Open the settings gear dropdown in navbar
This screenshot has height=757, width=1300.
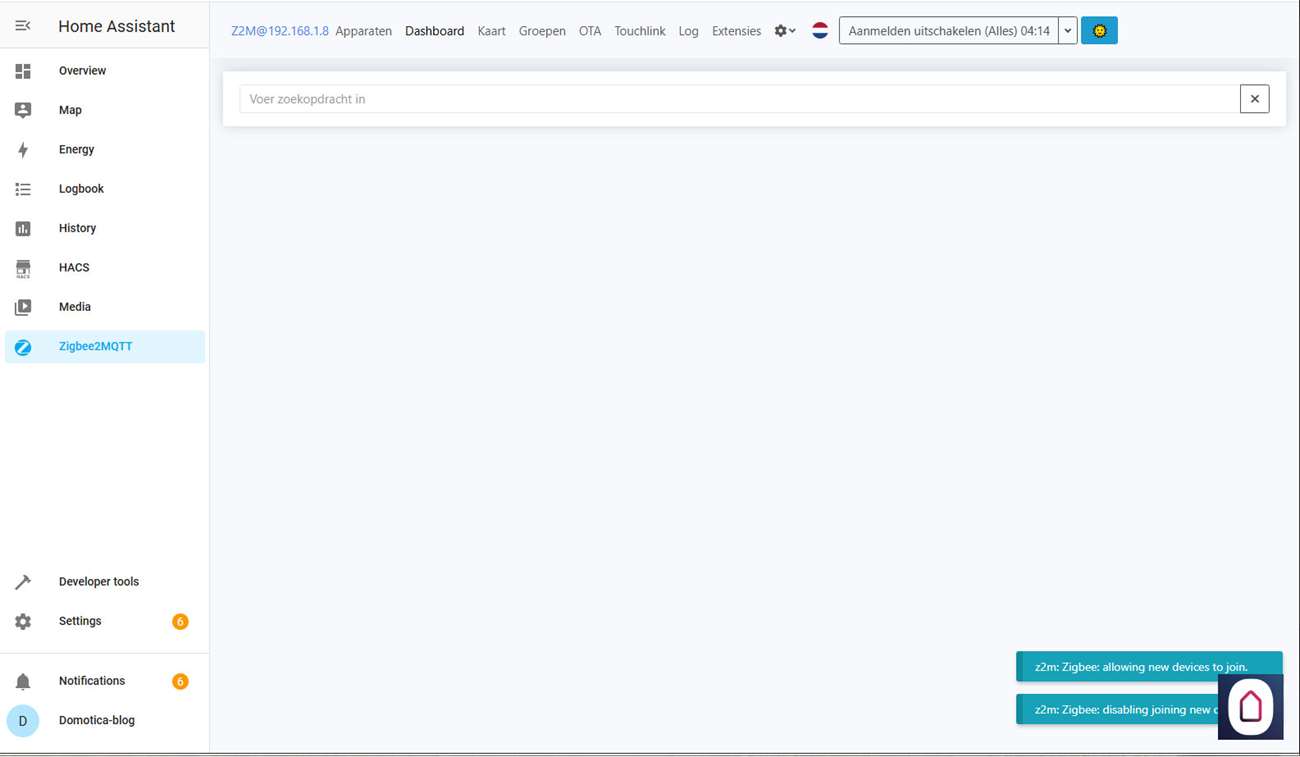(x=785, y=31)
